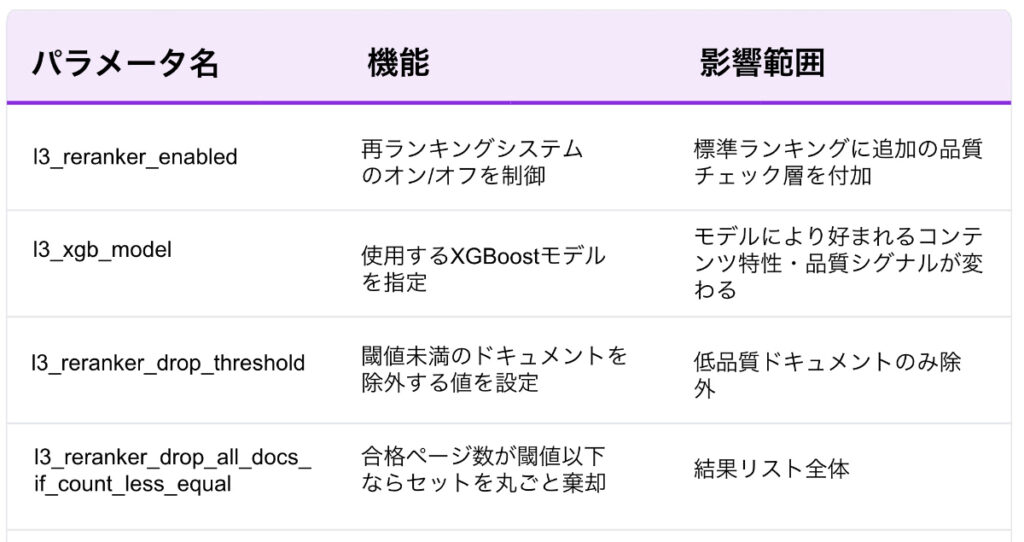
Task: Click the l3_reranker_drop_all_docs_ text line
Action: pyautogui.click(x=171, y=458)
